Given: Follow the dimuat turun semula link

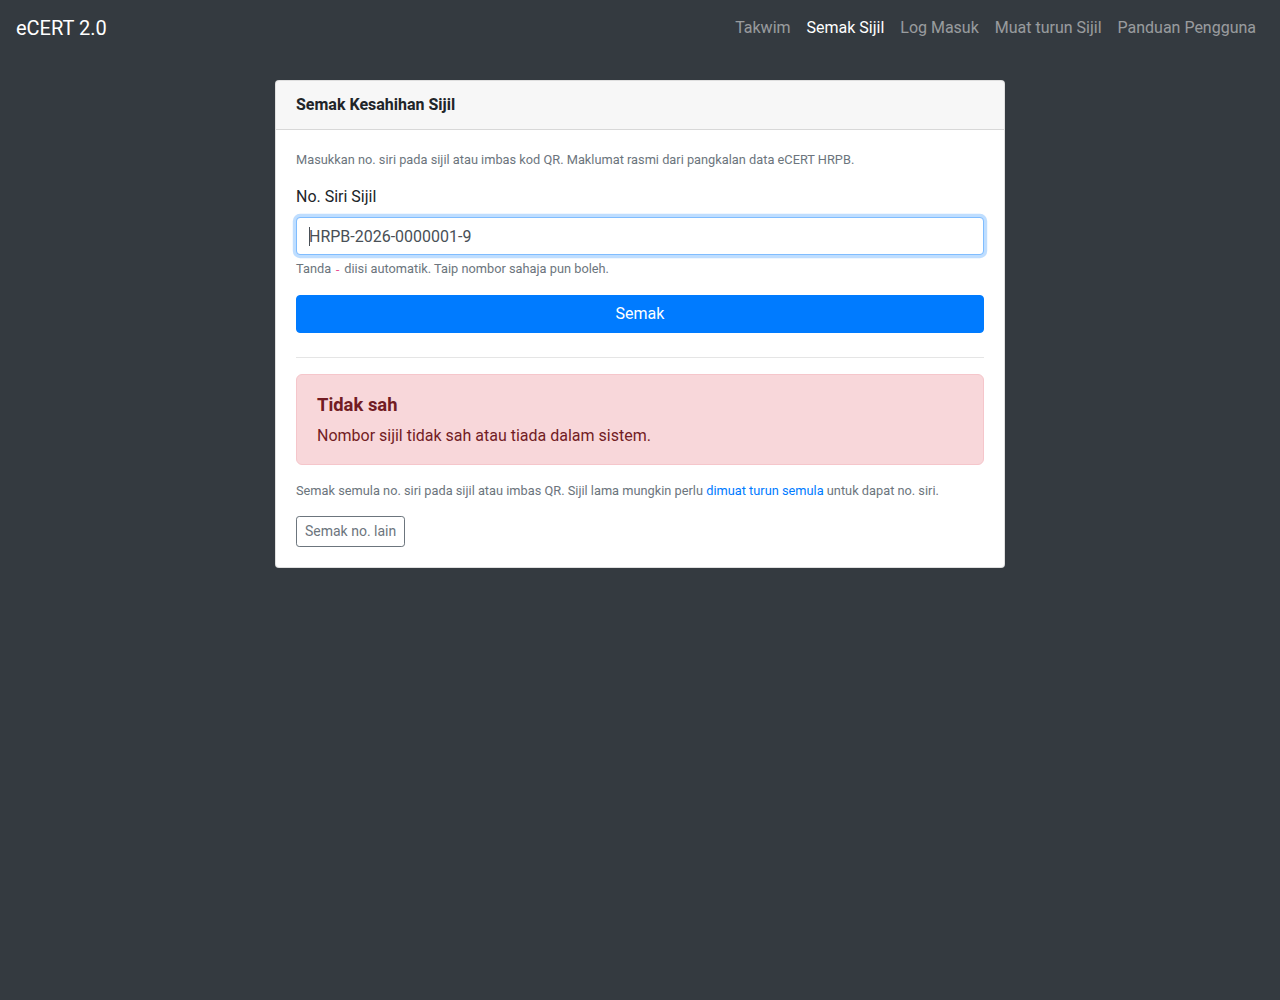Looking at the screenshot, I should pos(765,491).
